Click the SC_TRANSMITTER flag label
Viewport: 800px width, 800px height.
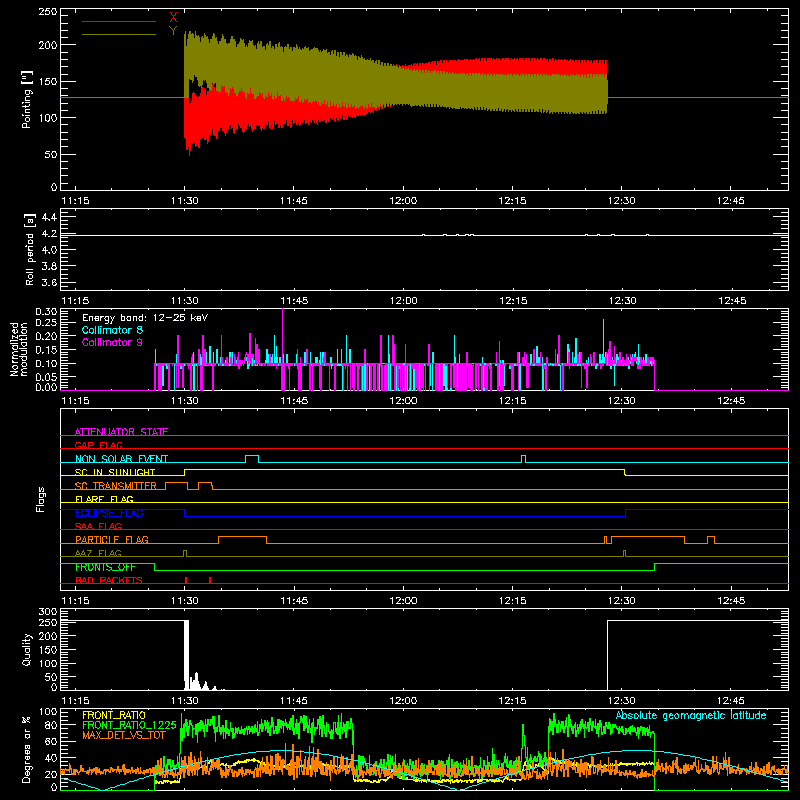(x=115, y=486)
